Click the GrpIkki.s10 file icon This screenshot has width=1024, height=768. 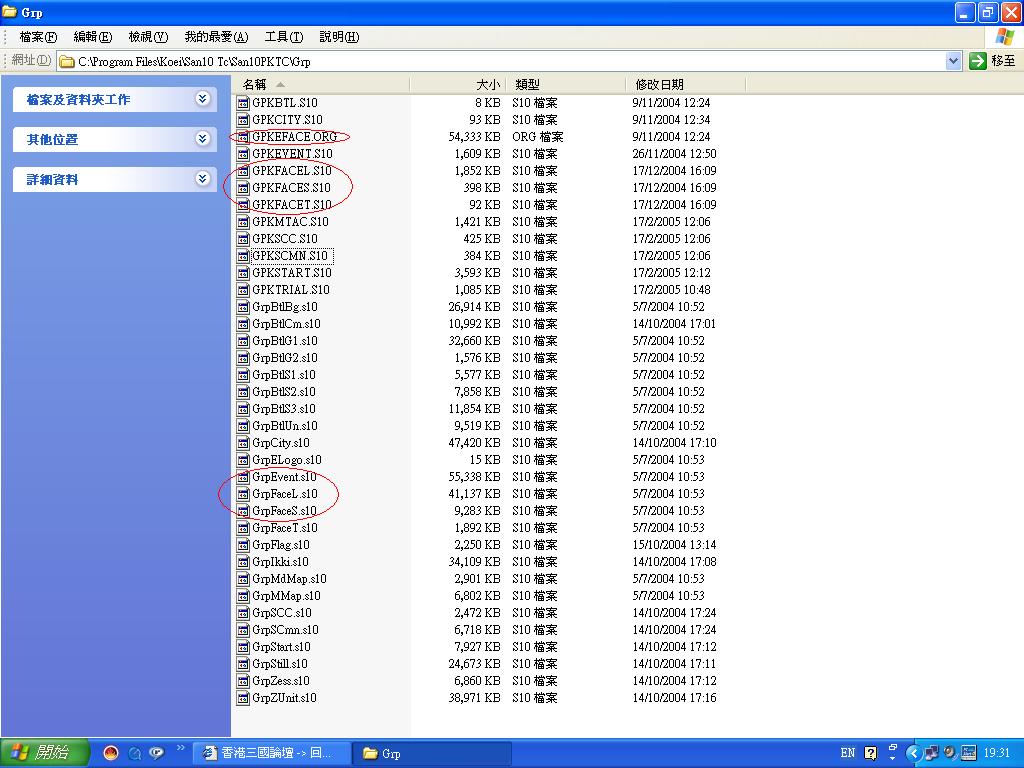[243, 562]
